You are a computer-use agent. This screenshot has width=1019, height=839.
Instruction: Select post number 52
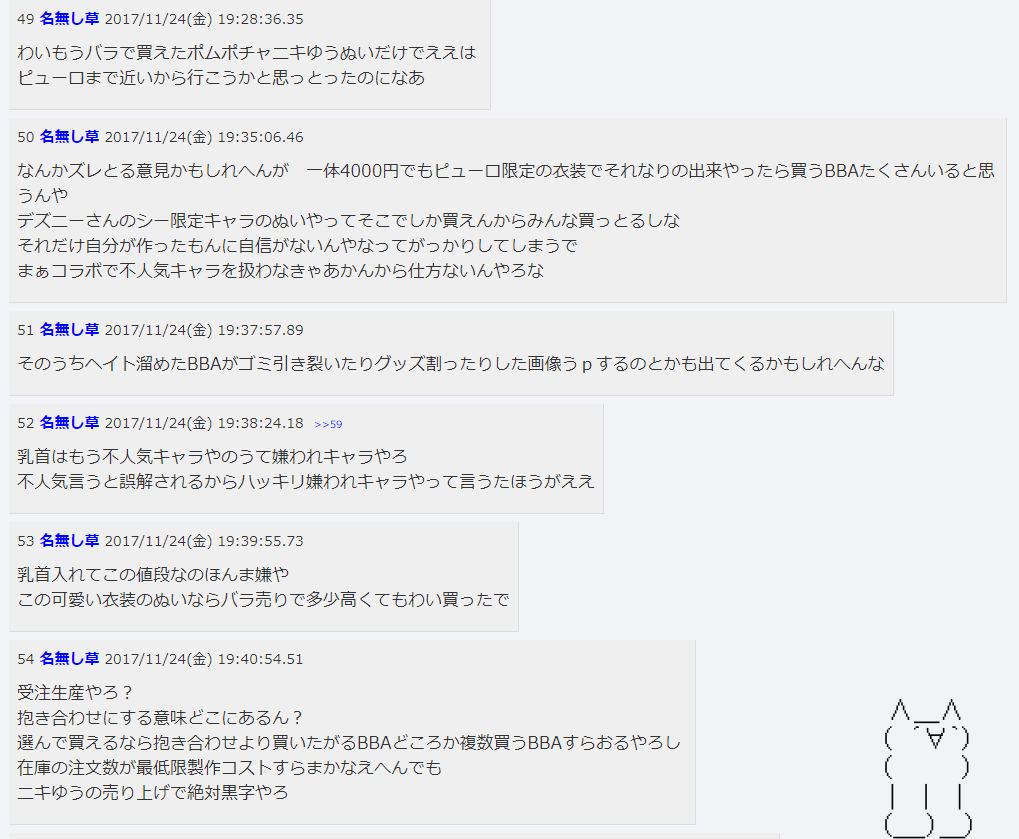point(25,423)
